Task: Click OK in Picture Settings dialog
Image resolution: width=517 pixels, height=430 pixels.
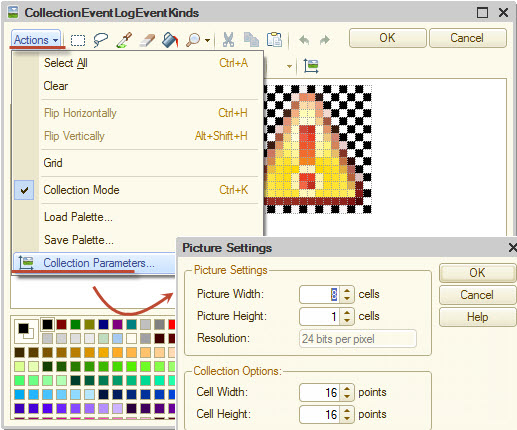Action: tap(477, 273)
